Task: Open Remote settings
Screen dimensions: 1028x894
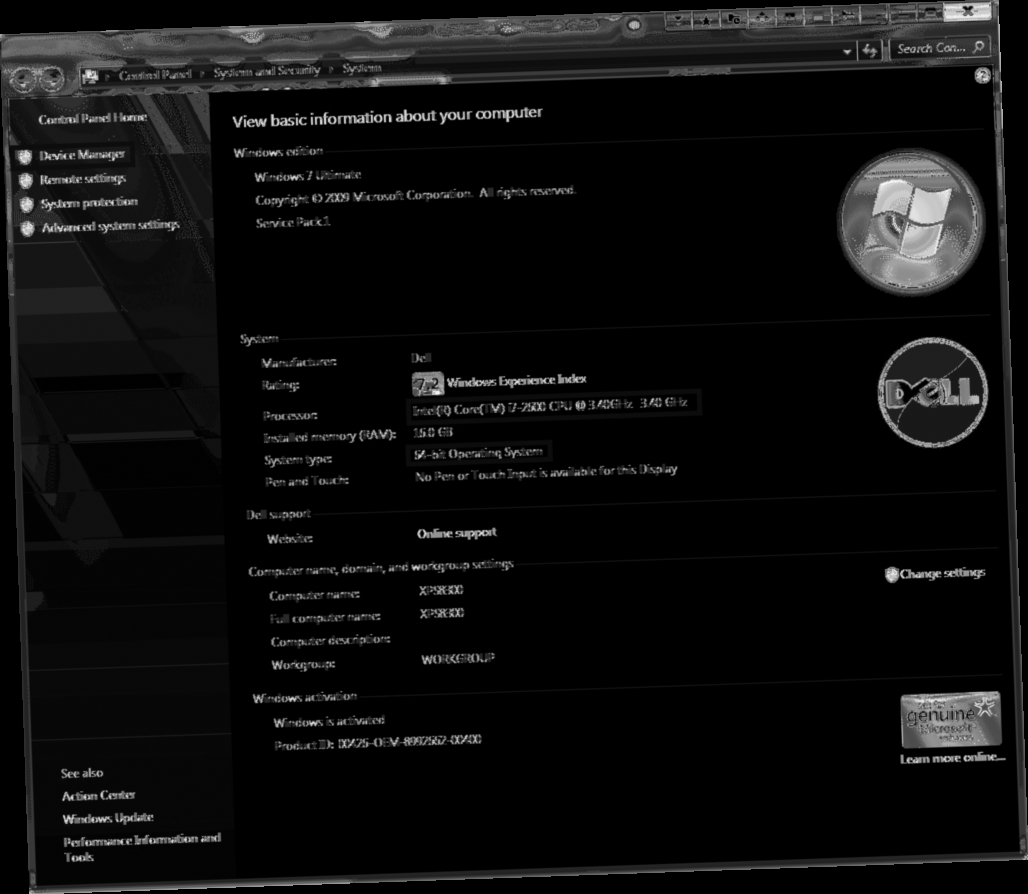Action: (83, 179)
